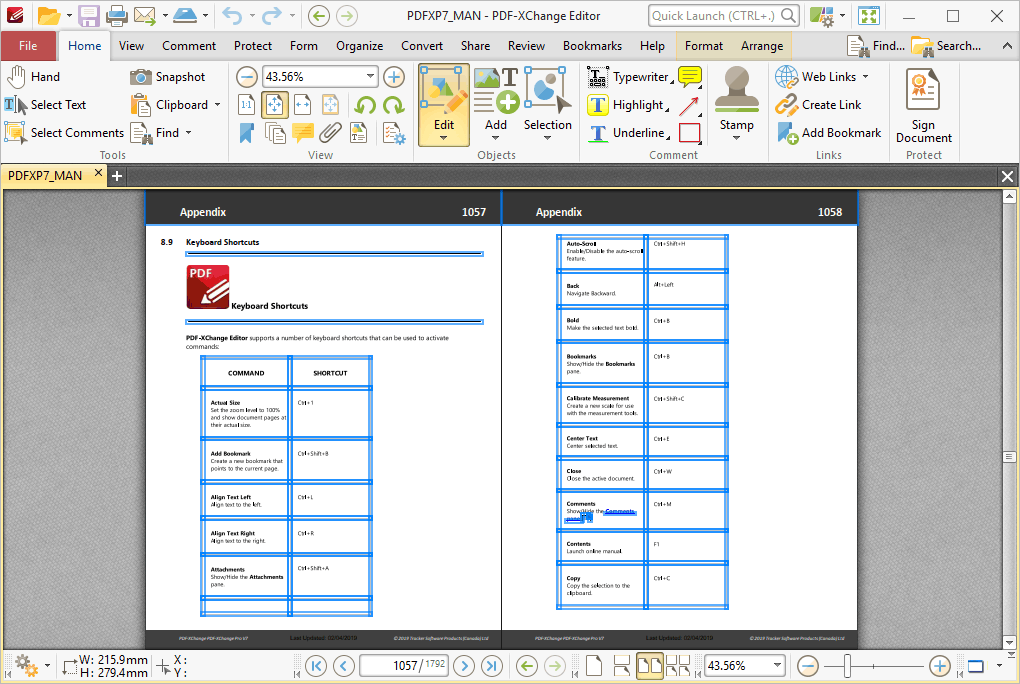Print the document from the quick access toolbar
This screenshot has height=684, width=1020.
pos(117,16)
